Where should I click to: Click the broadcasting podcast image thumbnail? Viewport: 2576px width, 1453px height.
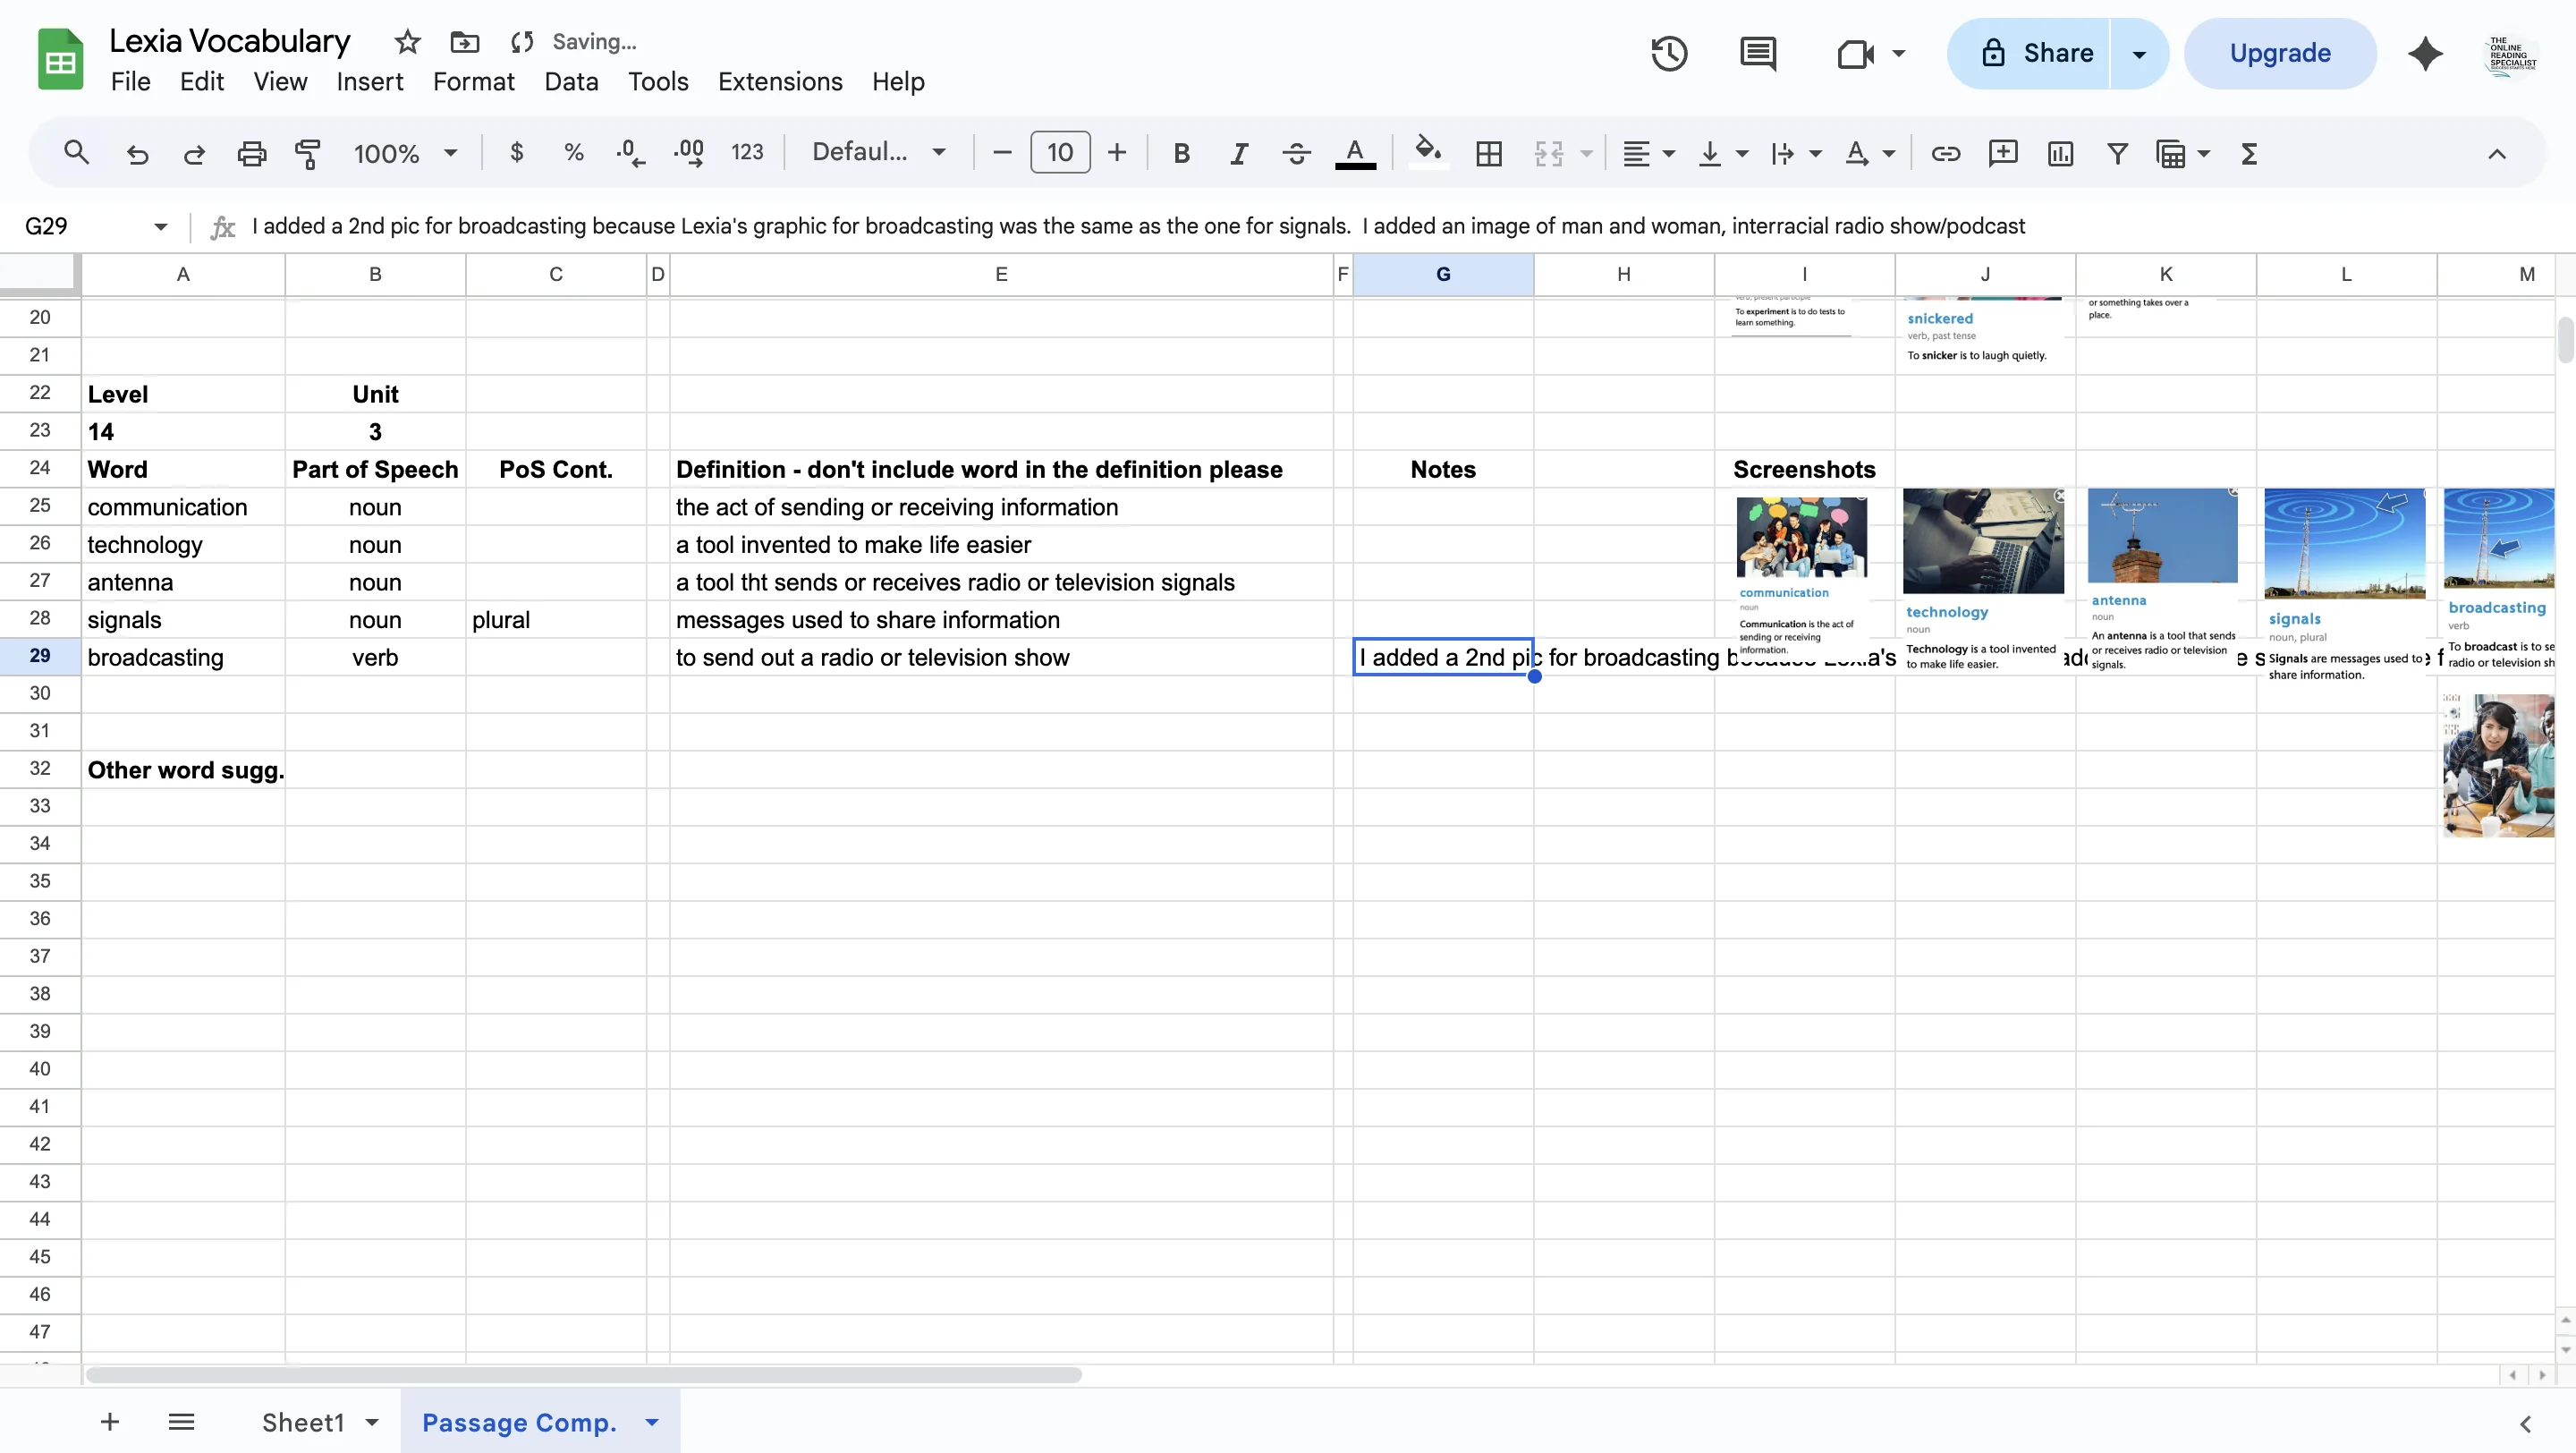point(2498,765)
